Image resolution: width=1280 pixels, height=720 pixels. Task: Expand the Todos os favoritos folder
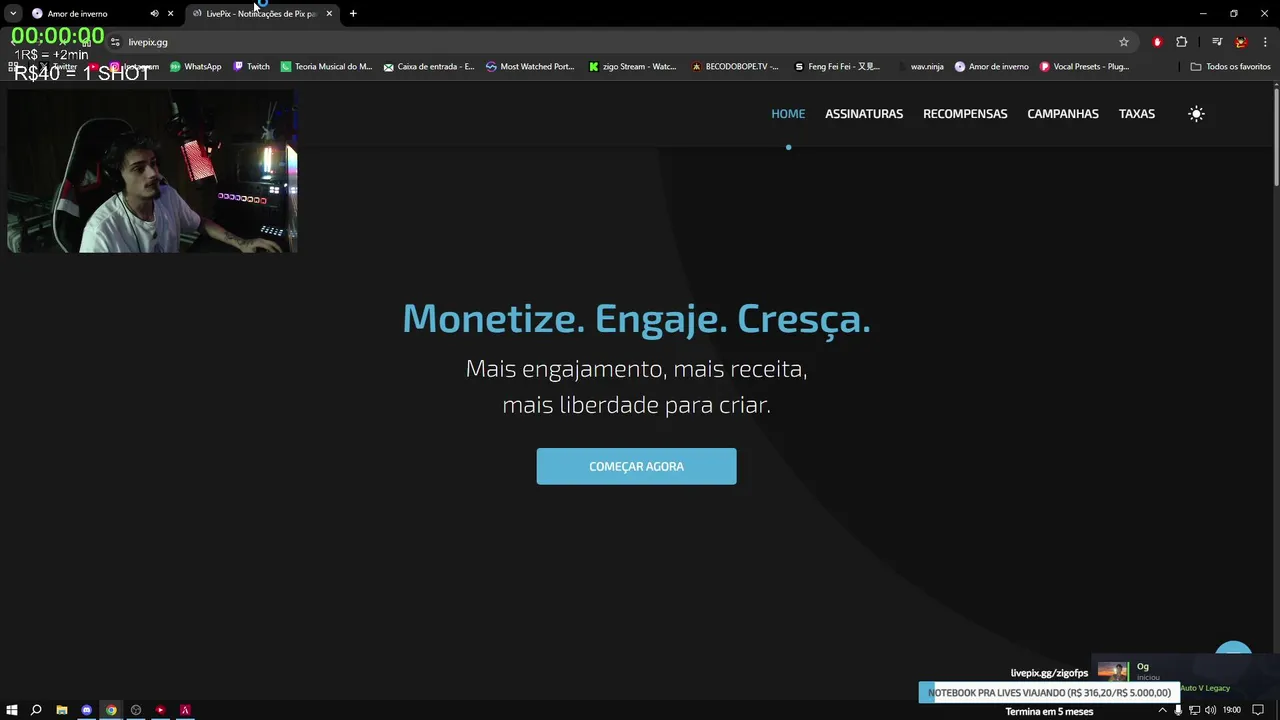(1231, 67)
